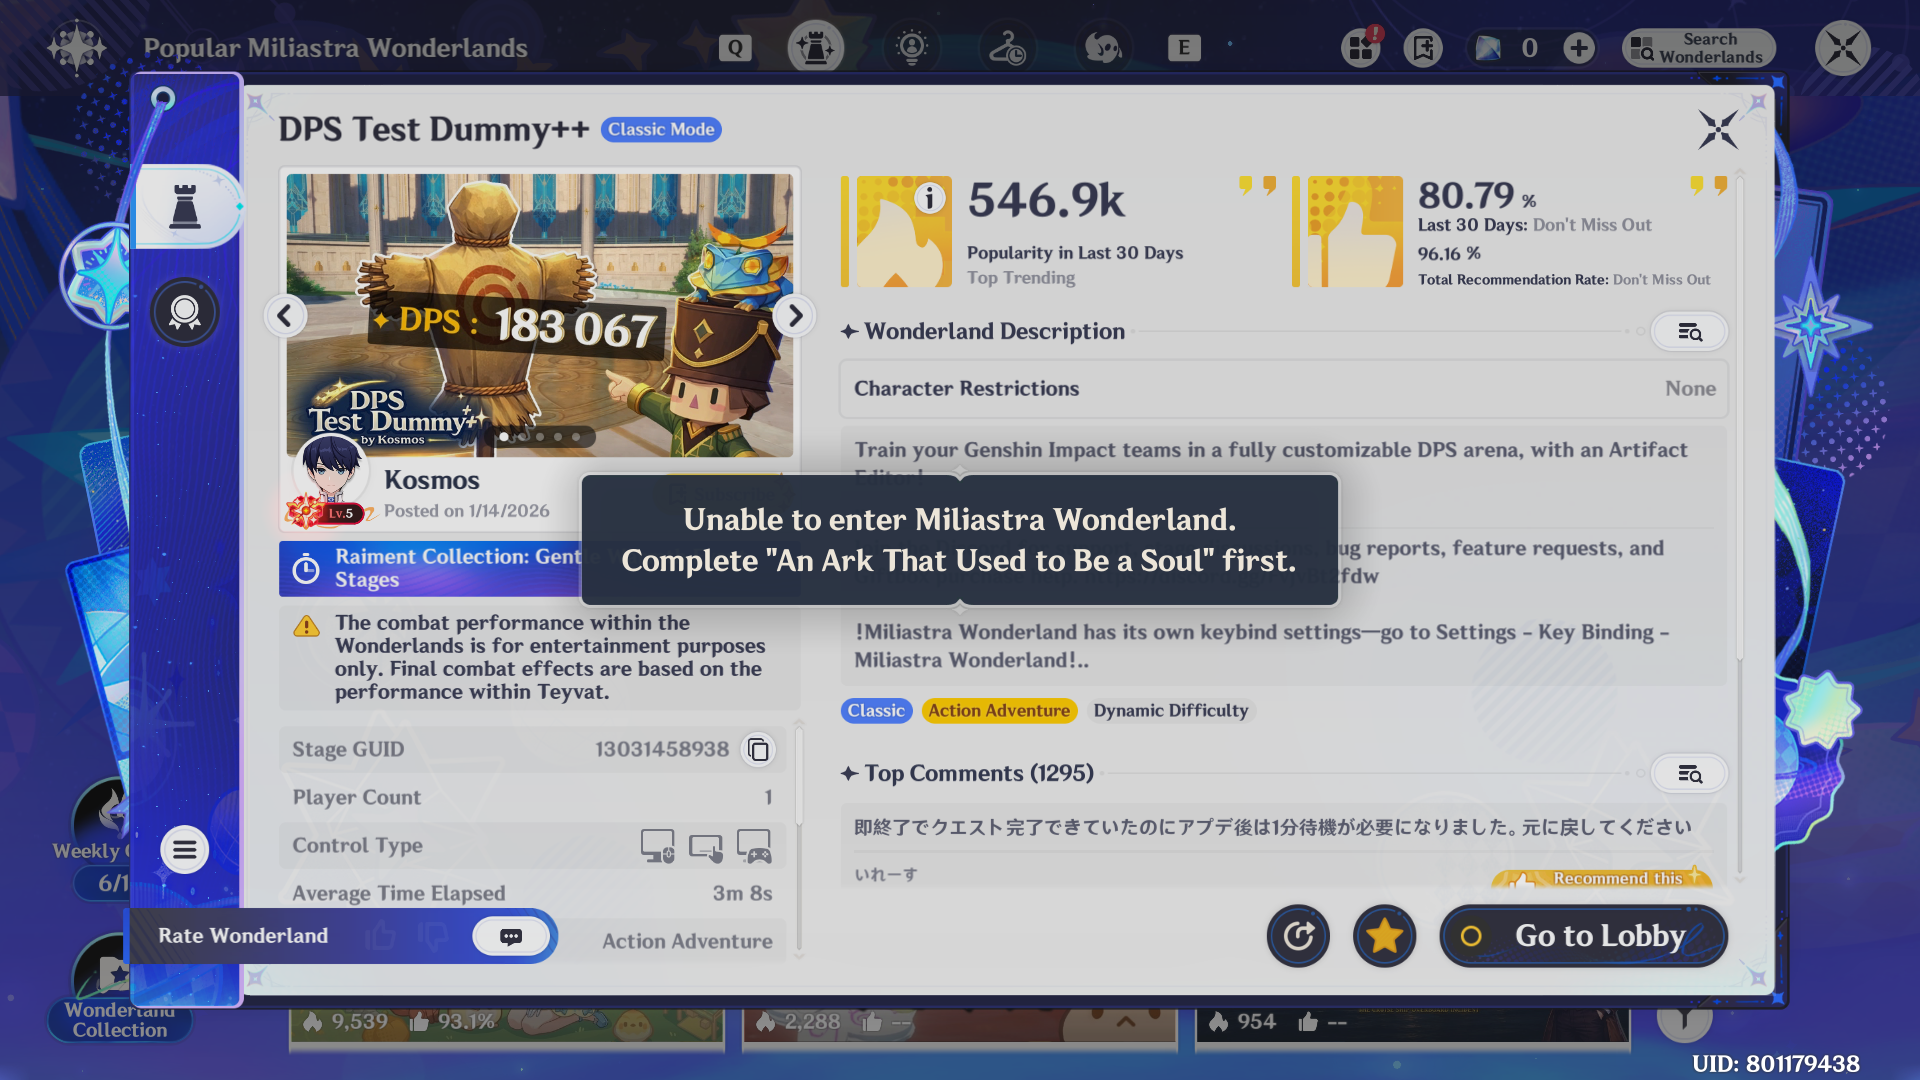Click the author name Kosmos

[432, 480]
